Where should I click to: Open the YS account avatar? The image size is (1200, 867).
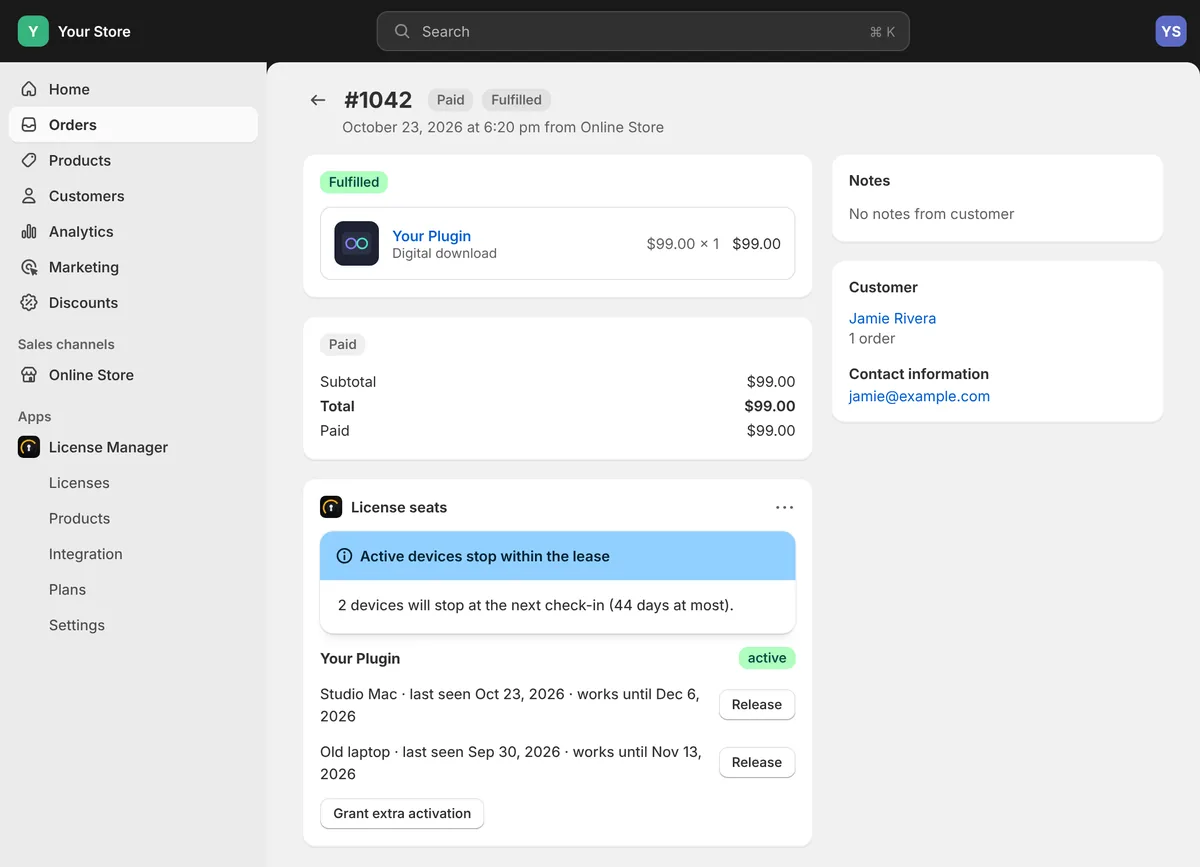pos(1171,31)
